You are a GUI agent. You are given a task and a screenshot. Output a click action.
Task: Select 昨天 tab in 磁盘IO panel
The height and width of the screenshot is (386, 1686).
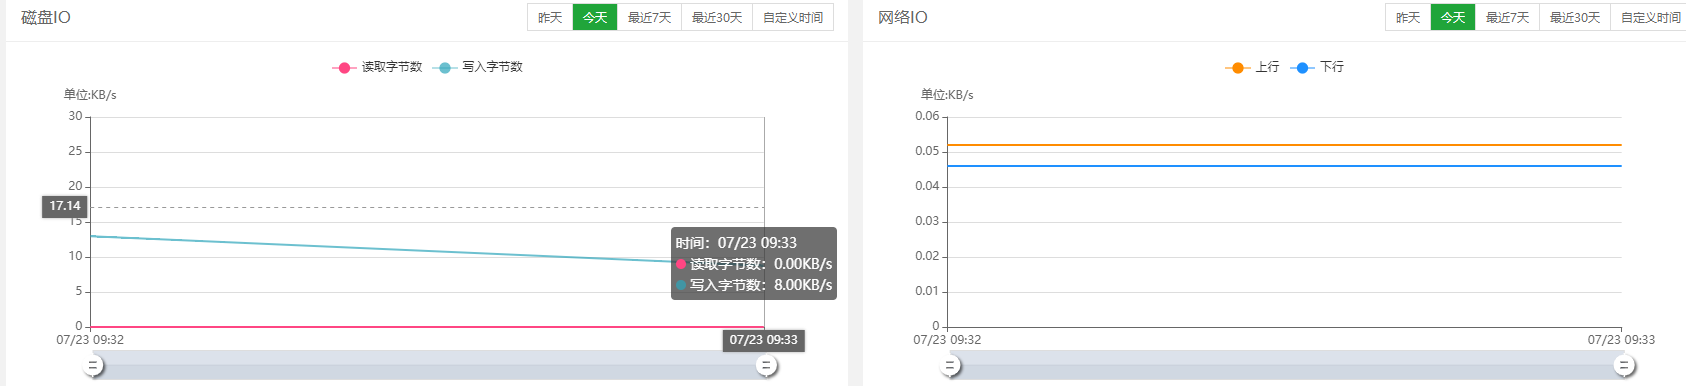tap(550, 18)
